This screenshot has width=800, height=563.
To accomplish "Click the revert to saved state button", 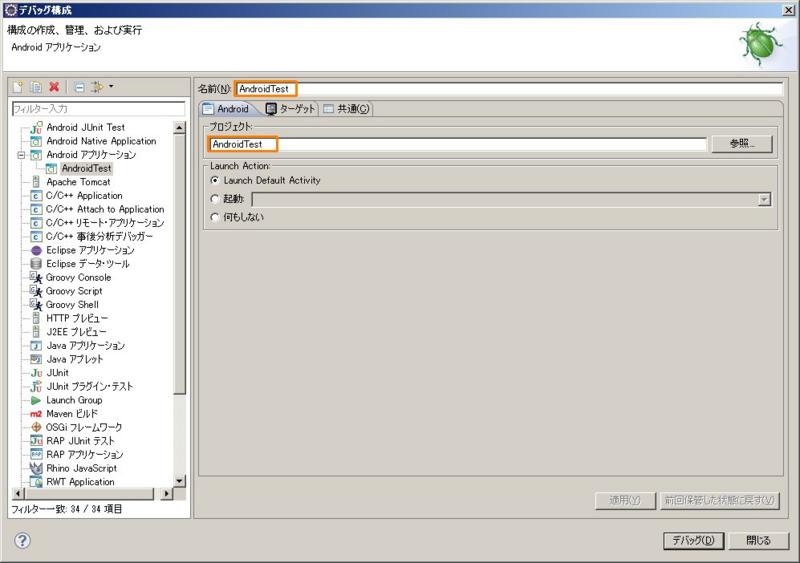I will (719, 500).
